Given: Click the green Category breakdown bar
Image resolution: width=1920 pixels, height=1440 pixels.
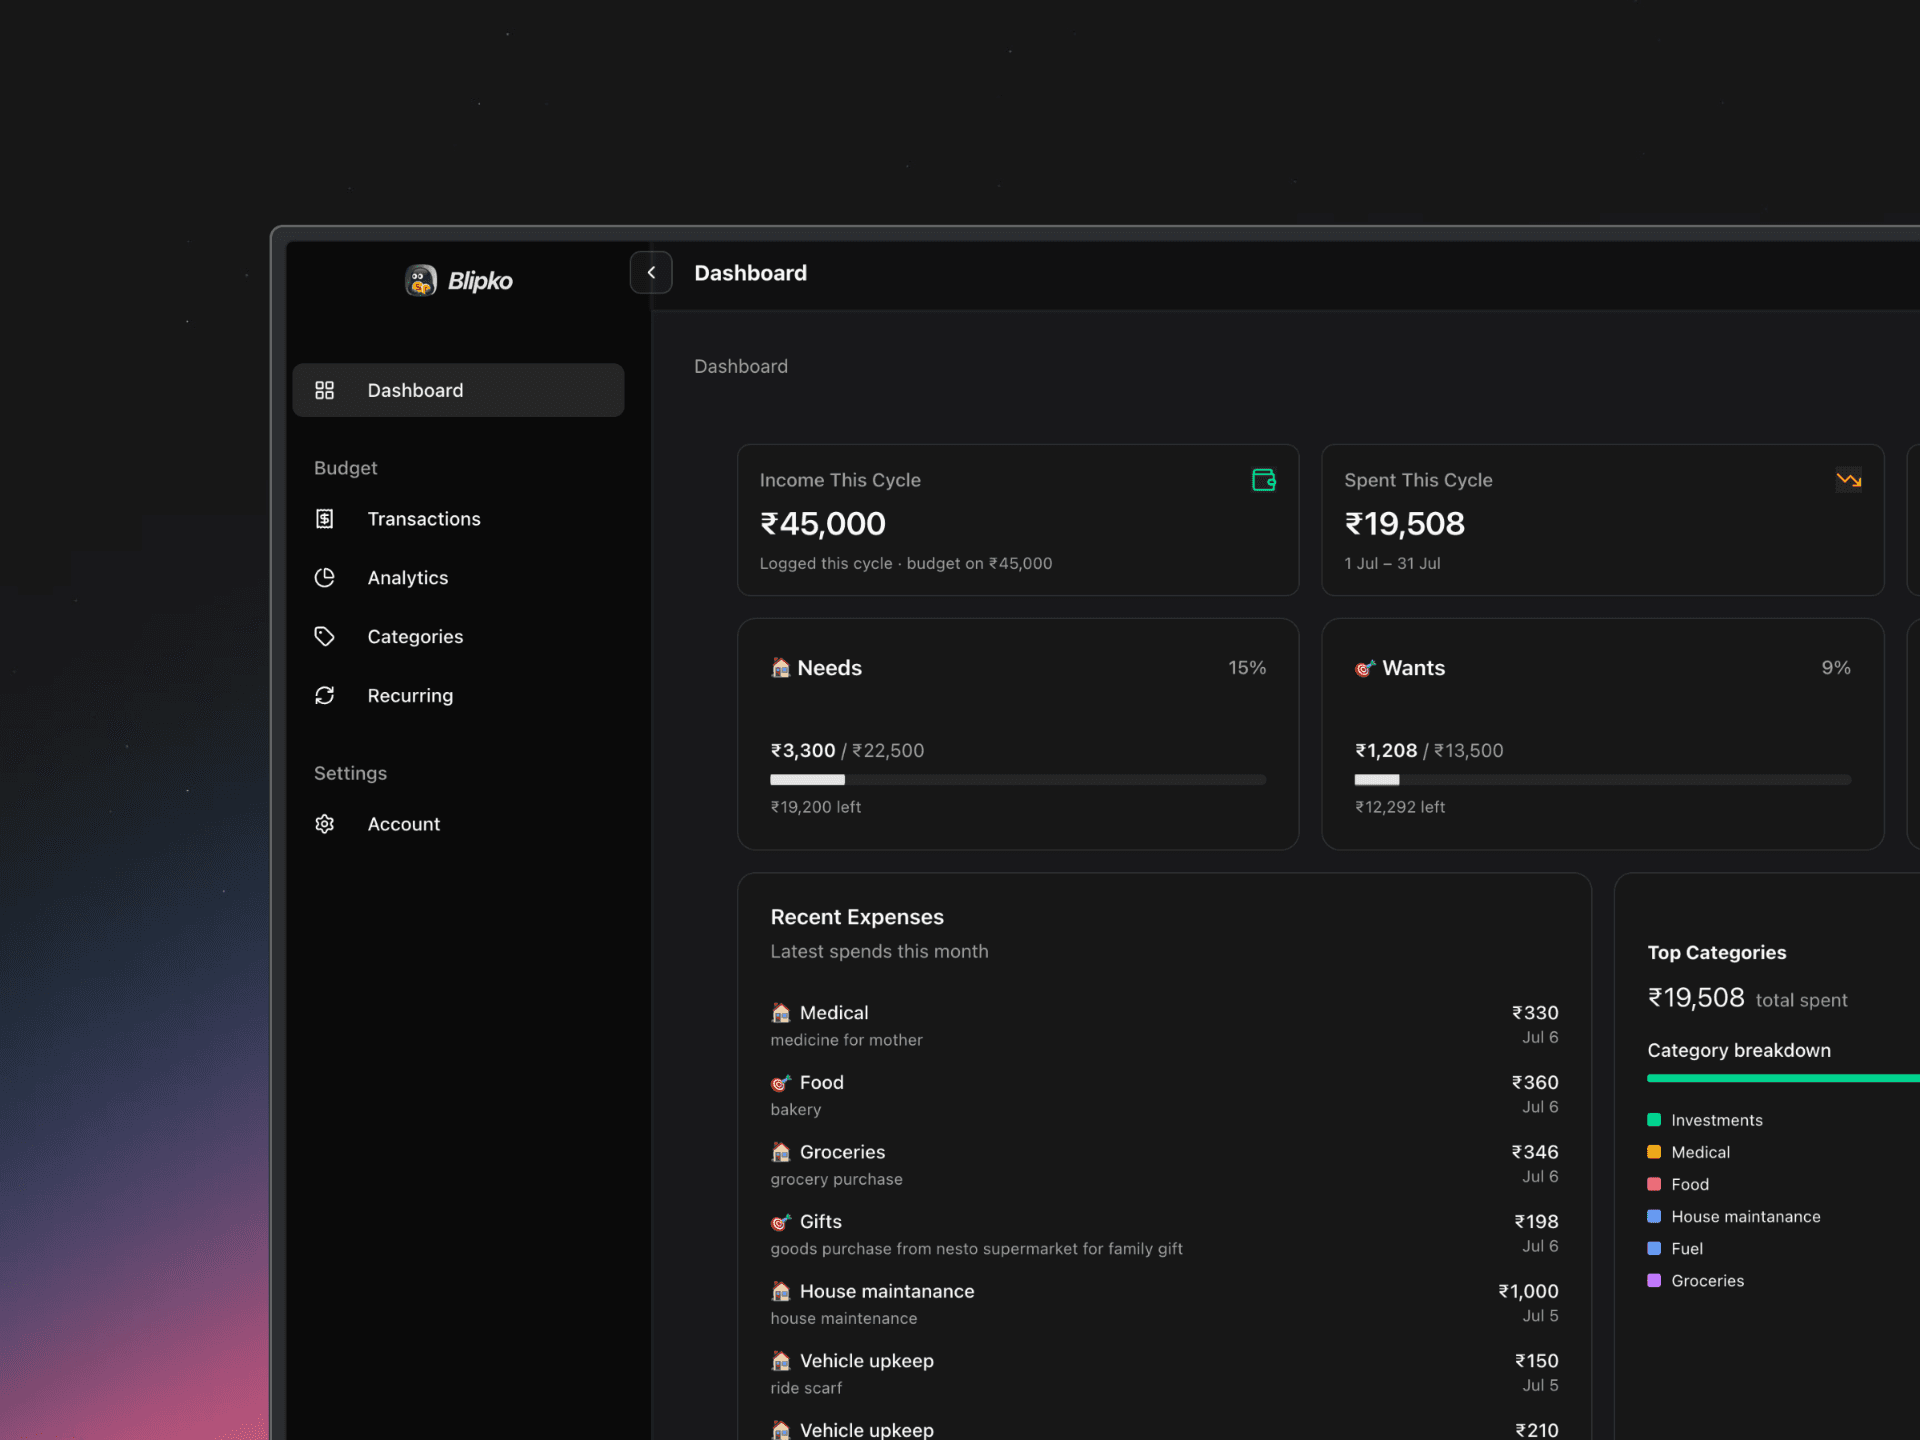Looking at the screenshot, I should click(1783, 1078).
